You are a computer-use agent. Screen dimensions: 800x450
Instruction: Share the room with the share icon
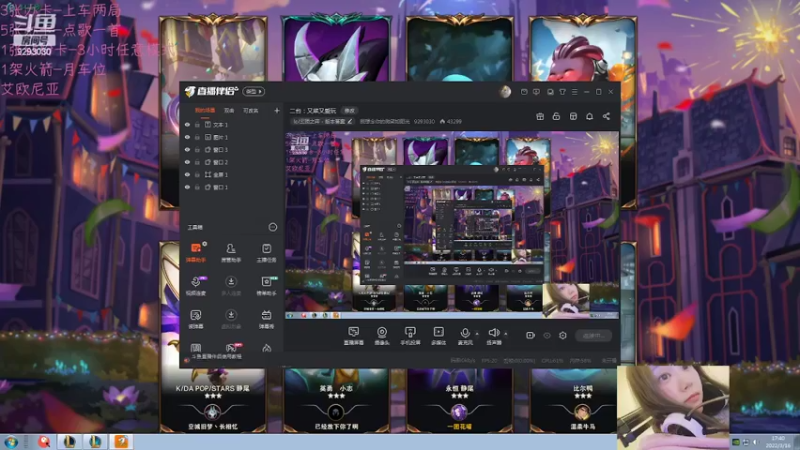(x=606, y=116)
